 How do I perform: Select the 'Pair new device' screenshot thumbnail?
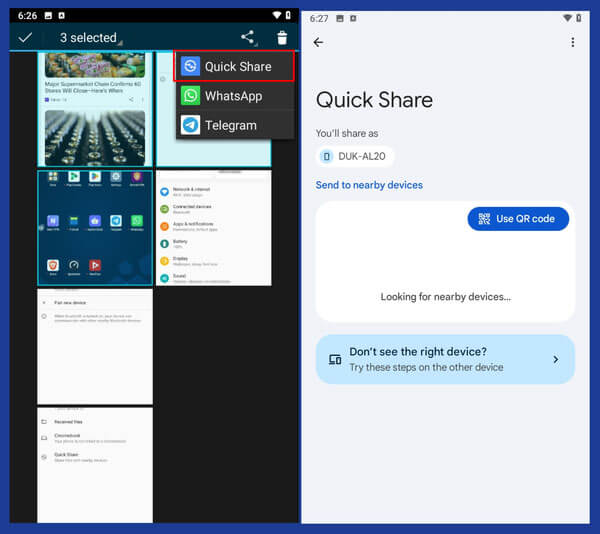tap(95, 346)
